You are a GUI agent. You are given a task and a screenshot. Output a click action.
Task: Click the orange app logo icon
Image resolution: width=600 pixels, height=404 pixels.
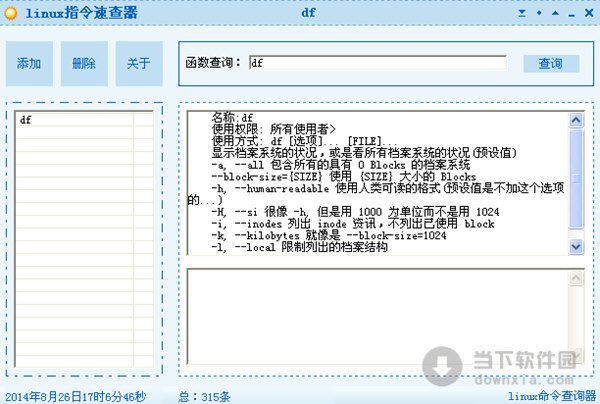pyautogui.click(x=11, y=13)
